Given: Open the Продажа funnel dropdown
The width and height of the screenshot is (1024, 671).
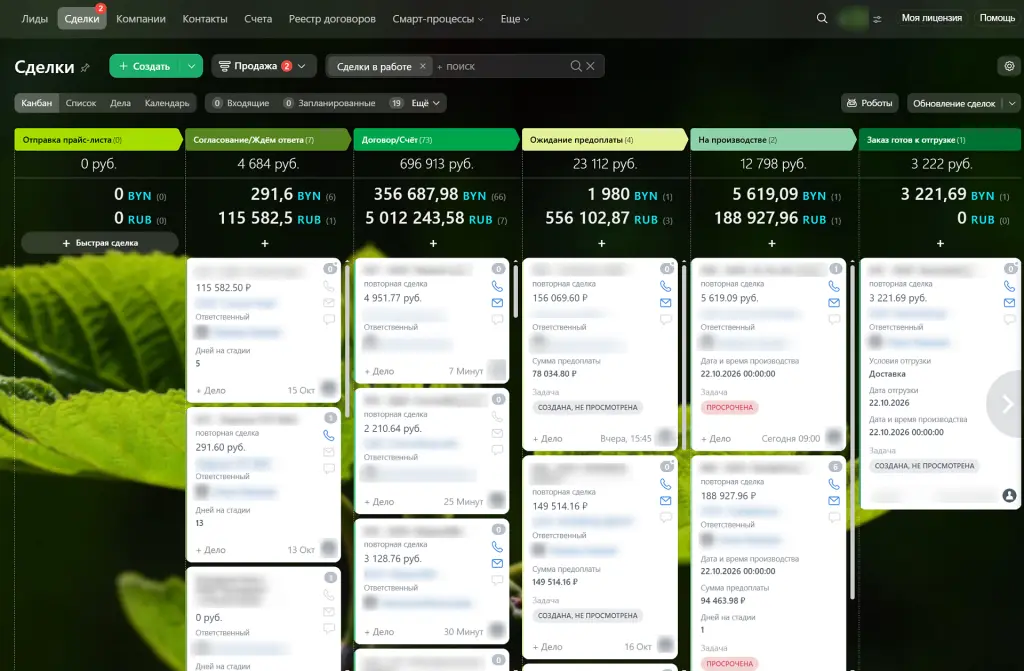Looking at the screenshot, I should [264, 66].
